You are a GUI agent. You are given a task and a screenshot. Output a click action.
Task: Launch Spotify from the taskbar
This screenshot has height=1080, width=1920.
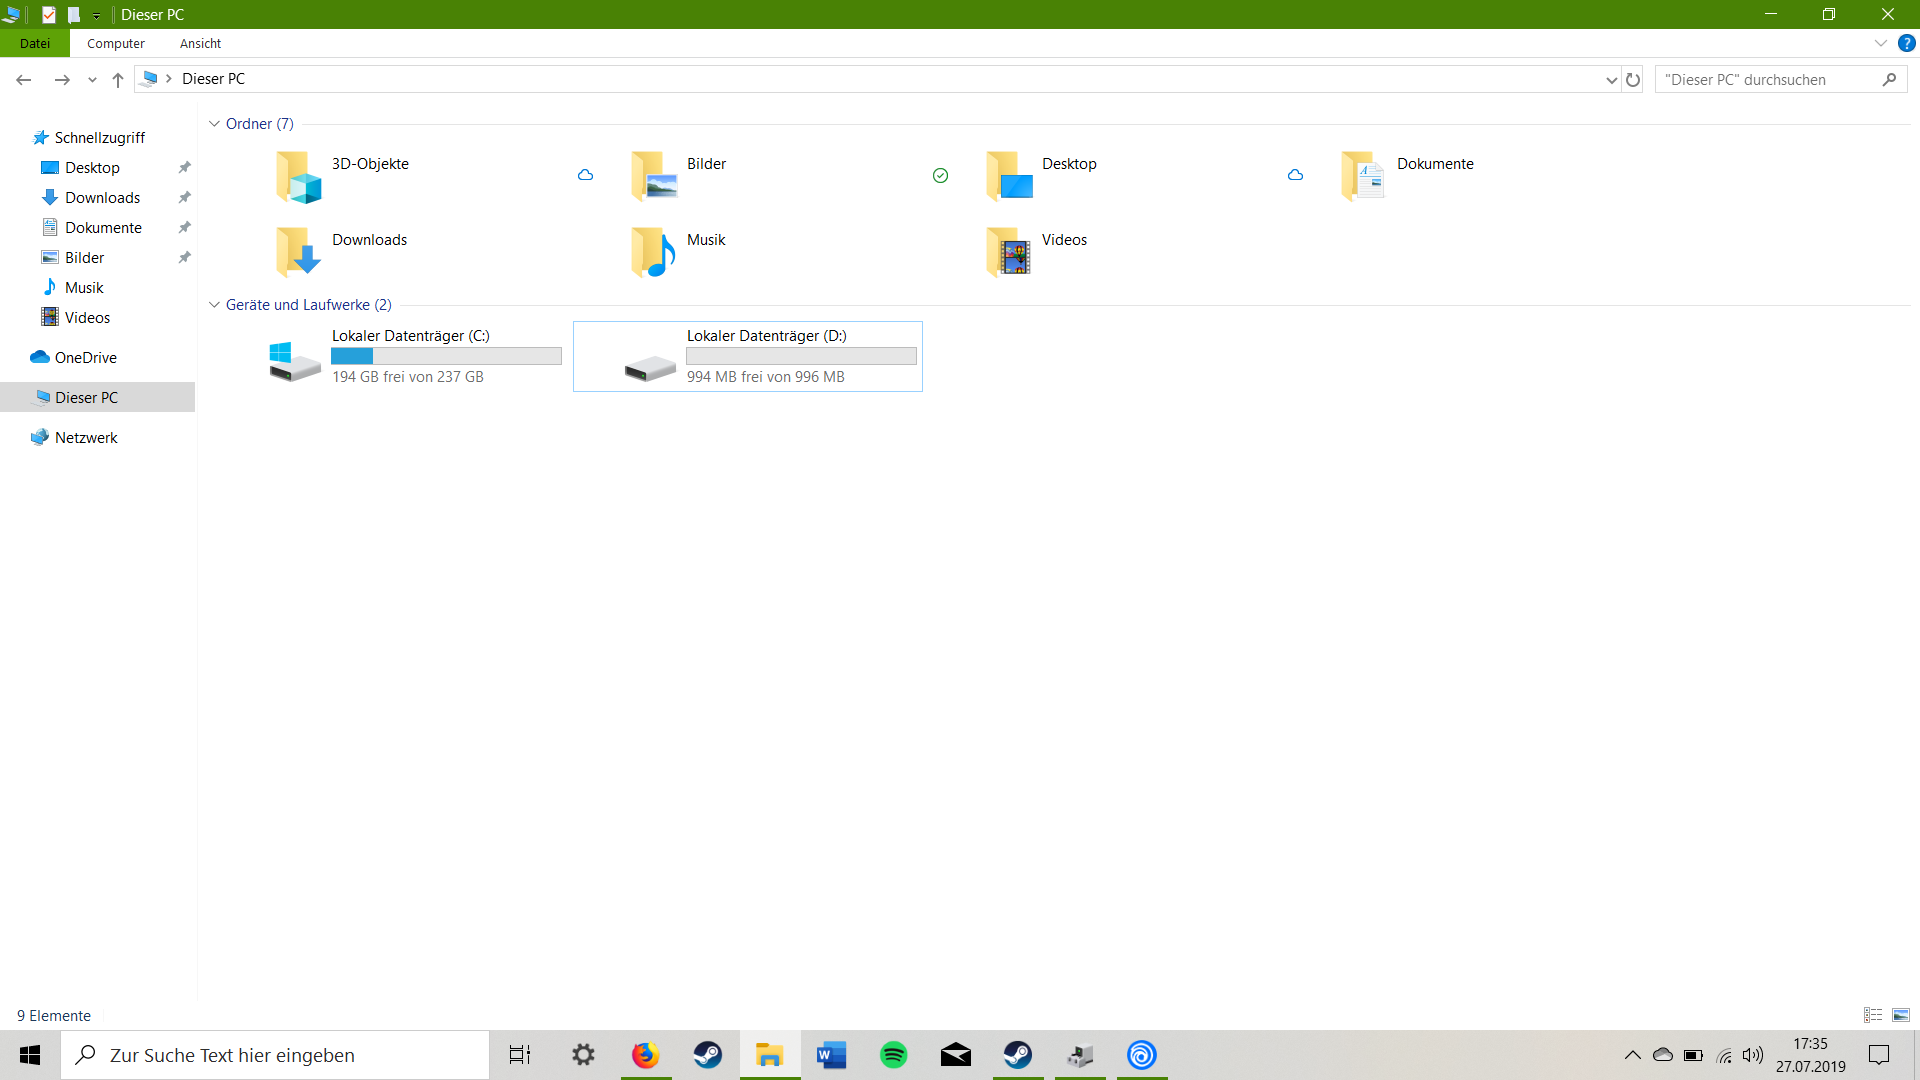893,1055
